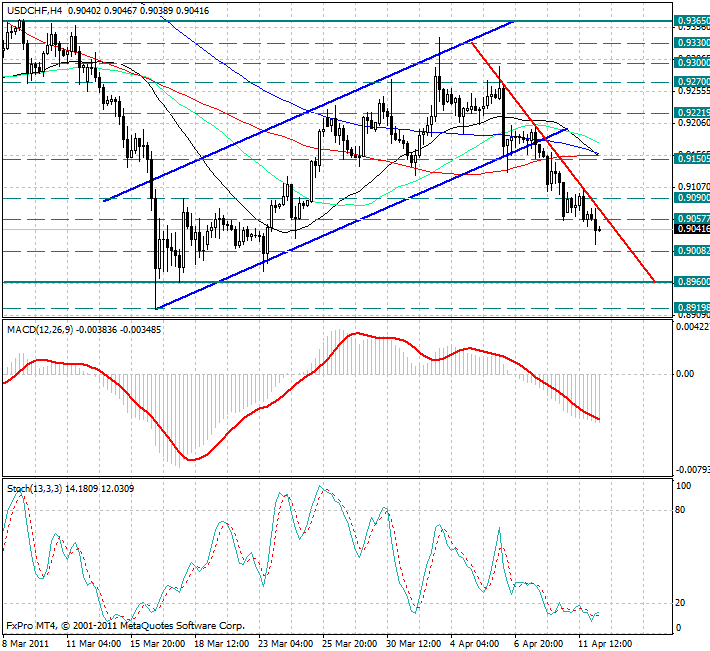Click the Stochastic scale value 20
Screen dimensions: 710x651
(x=680, y=603)
